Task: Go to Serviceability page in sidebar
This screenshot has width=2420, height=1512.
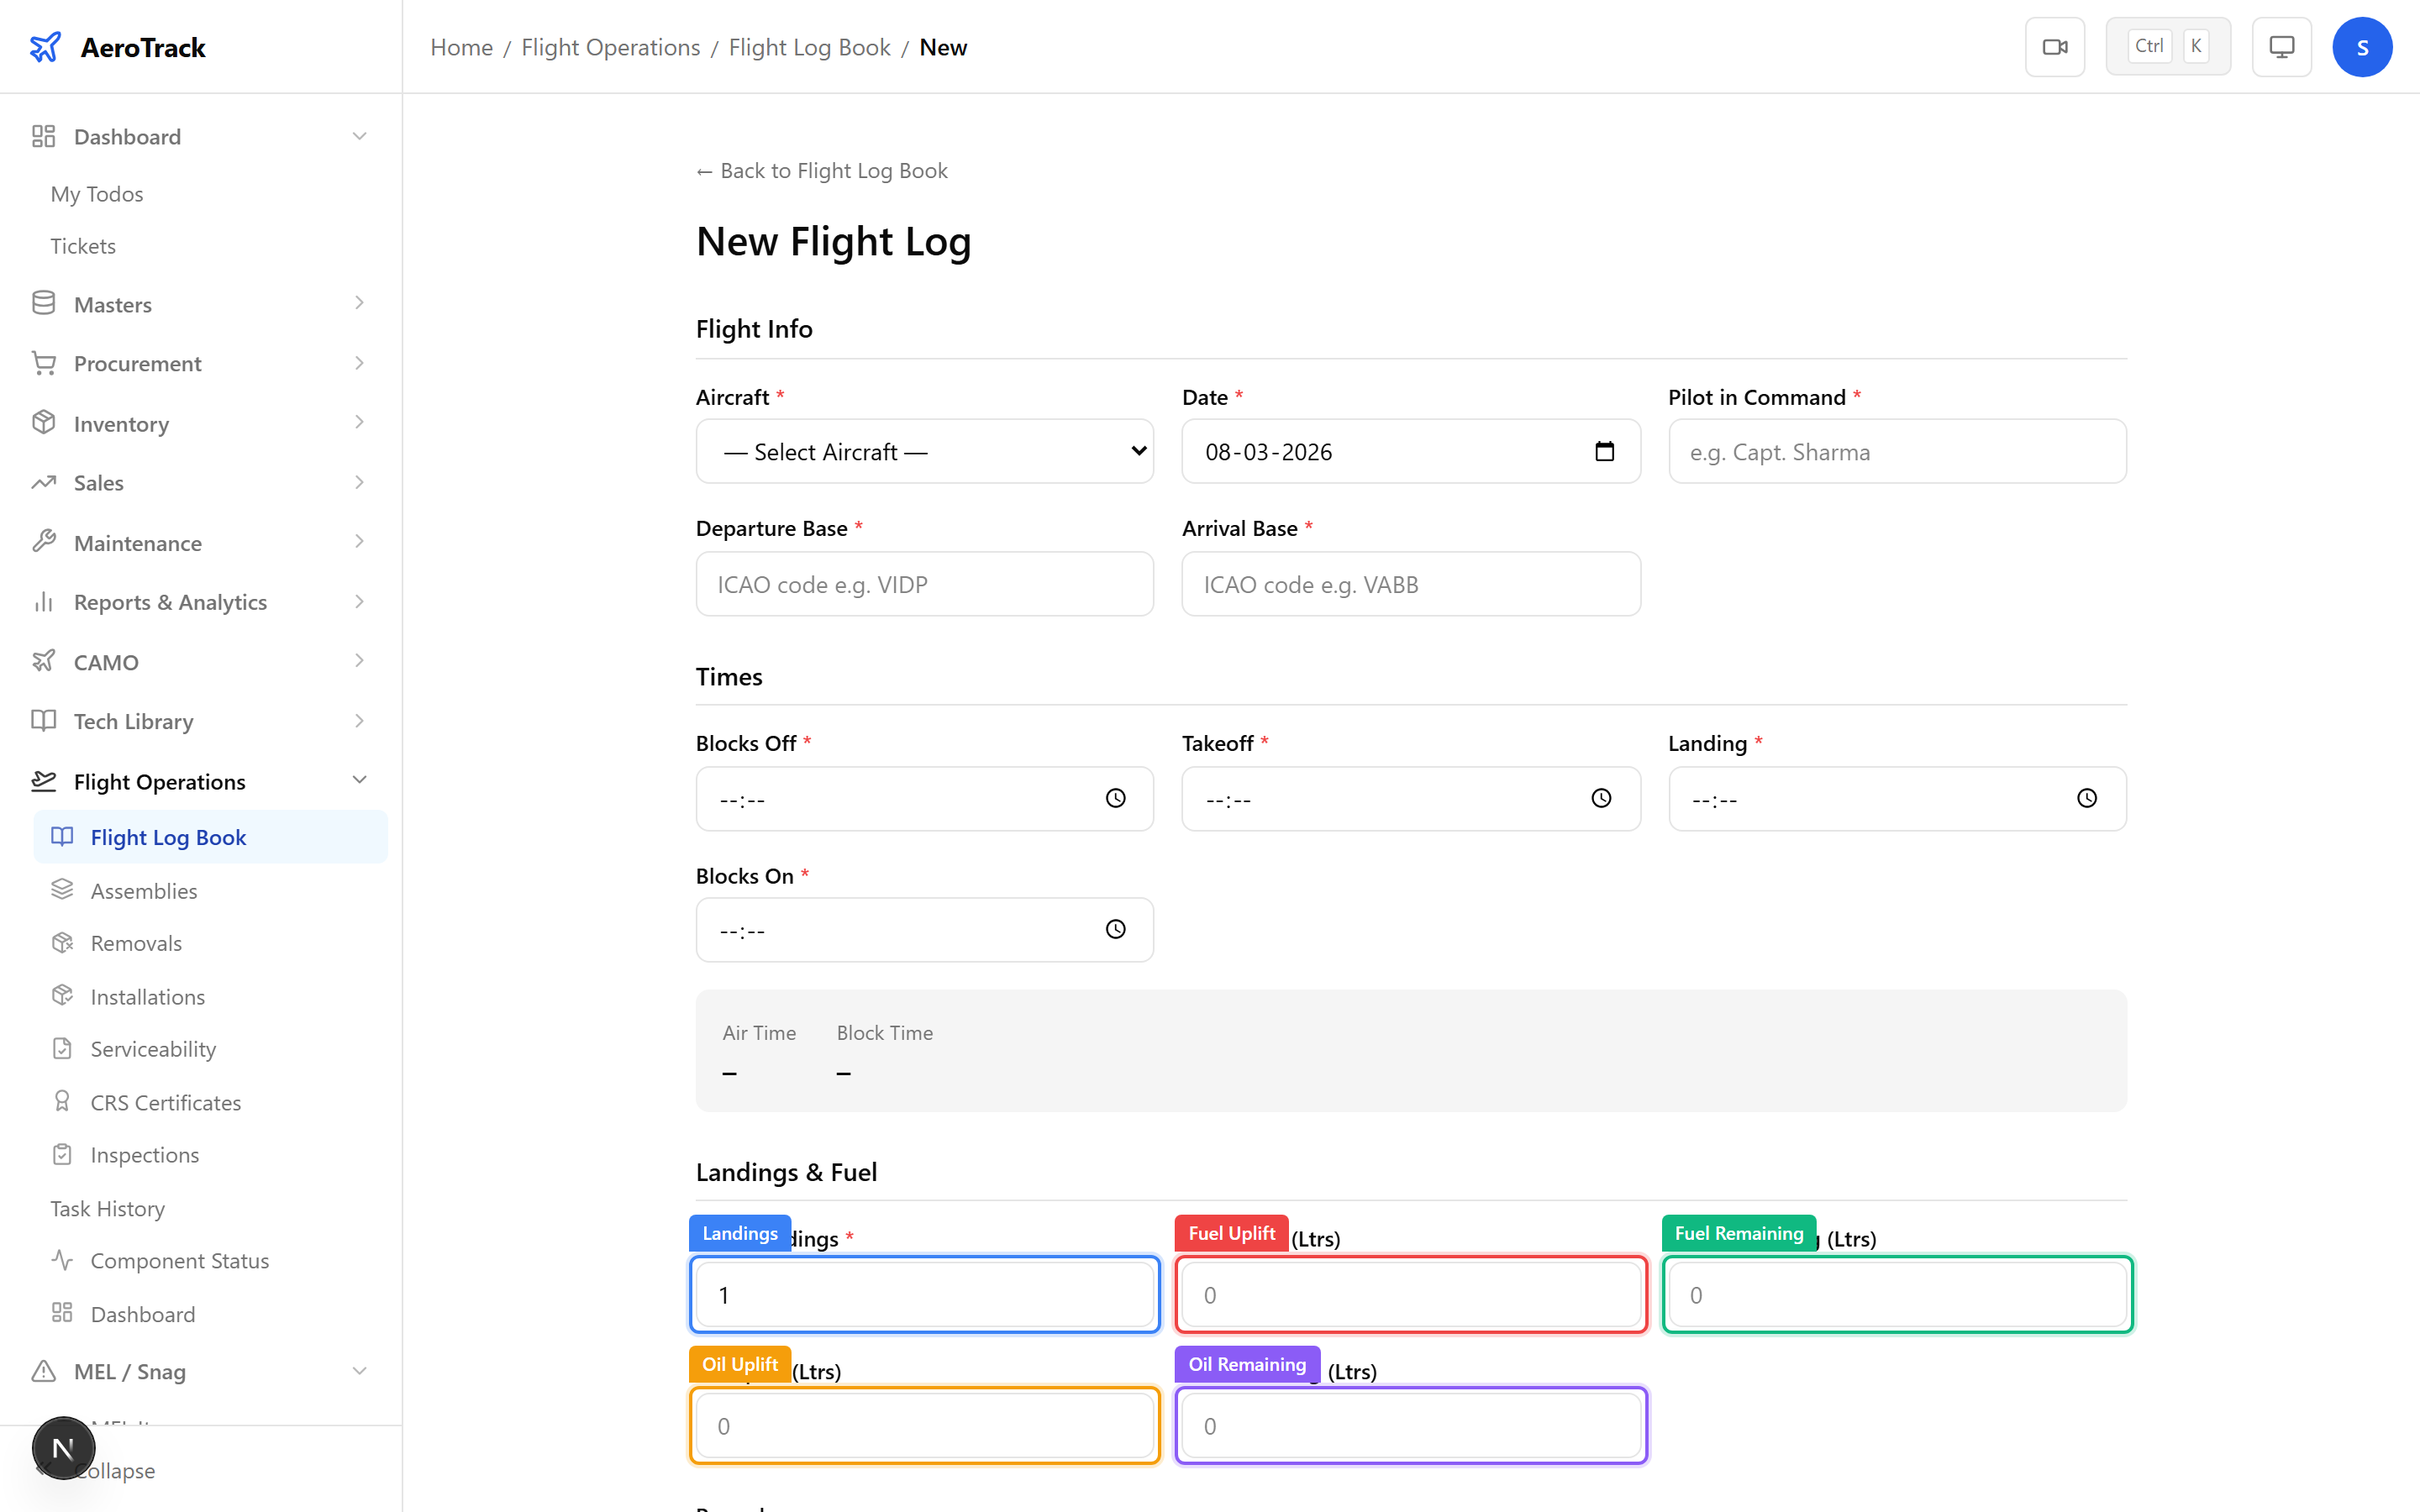Action: click(152, 1049)
